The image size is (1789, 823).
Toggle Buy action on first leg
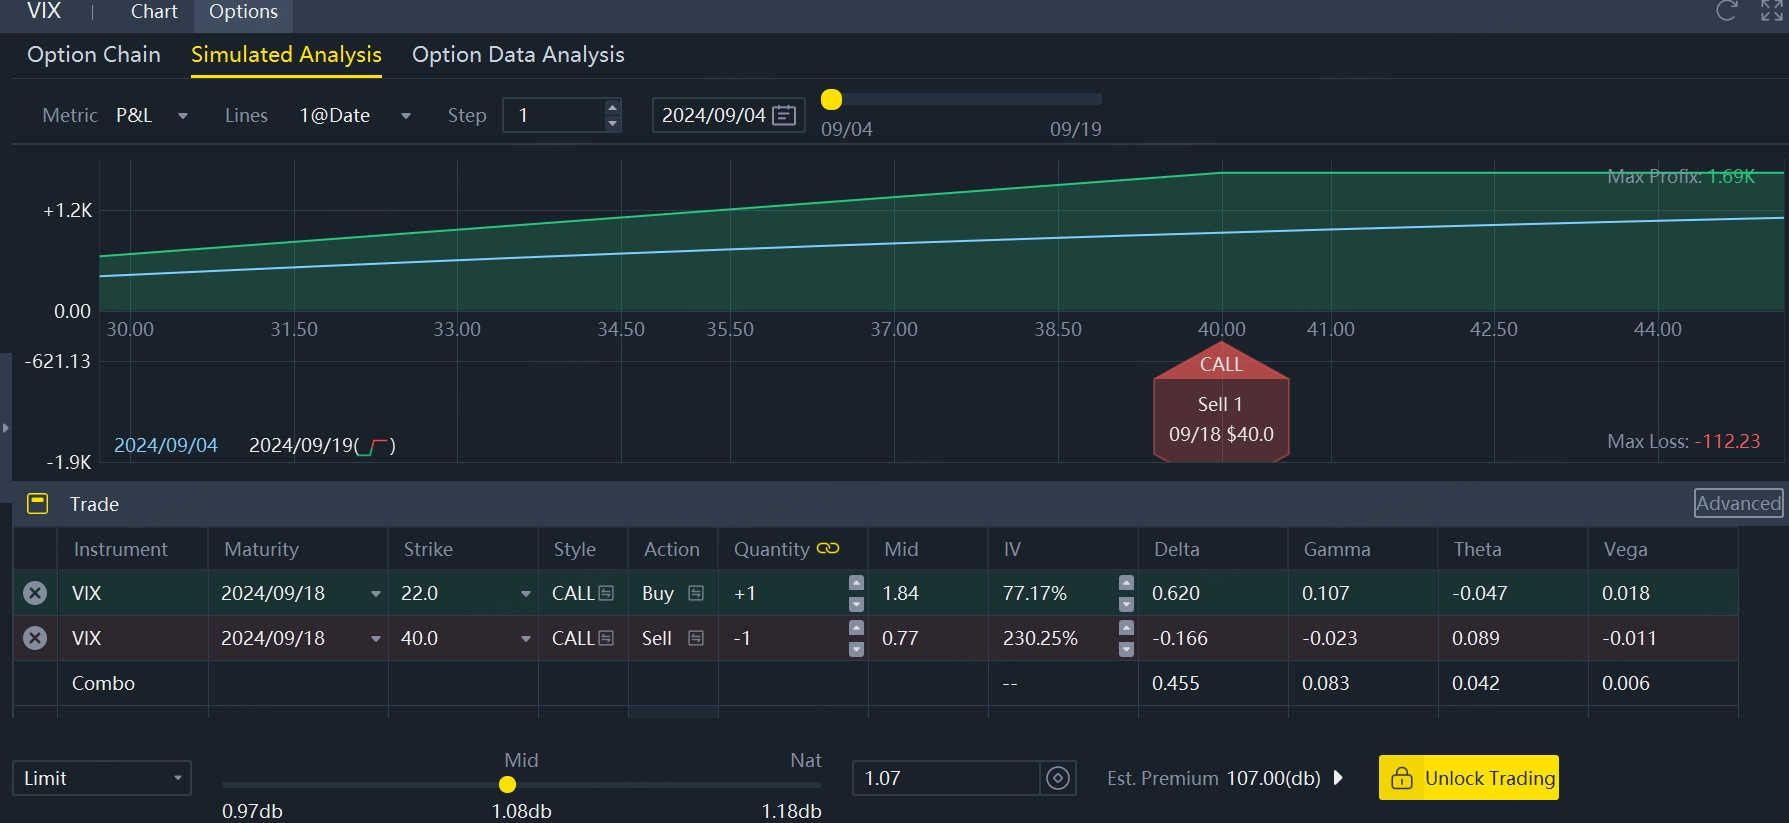[696, 593]
